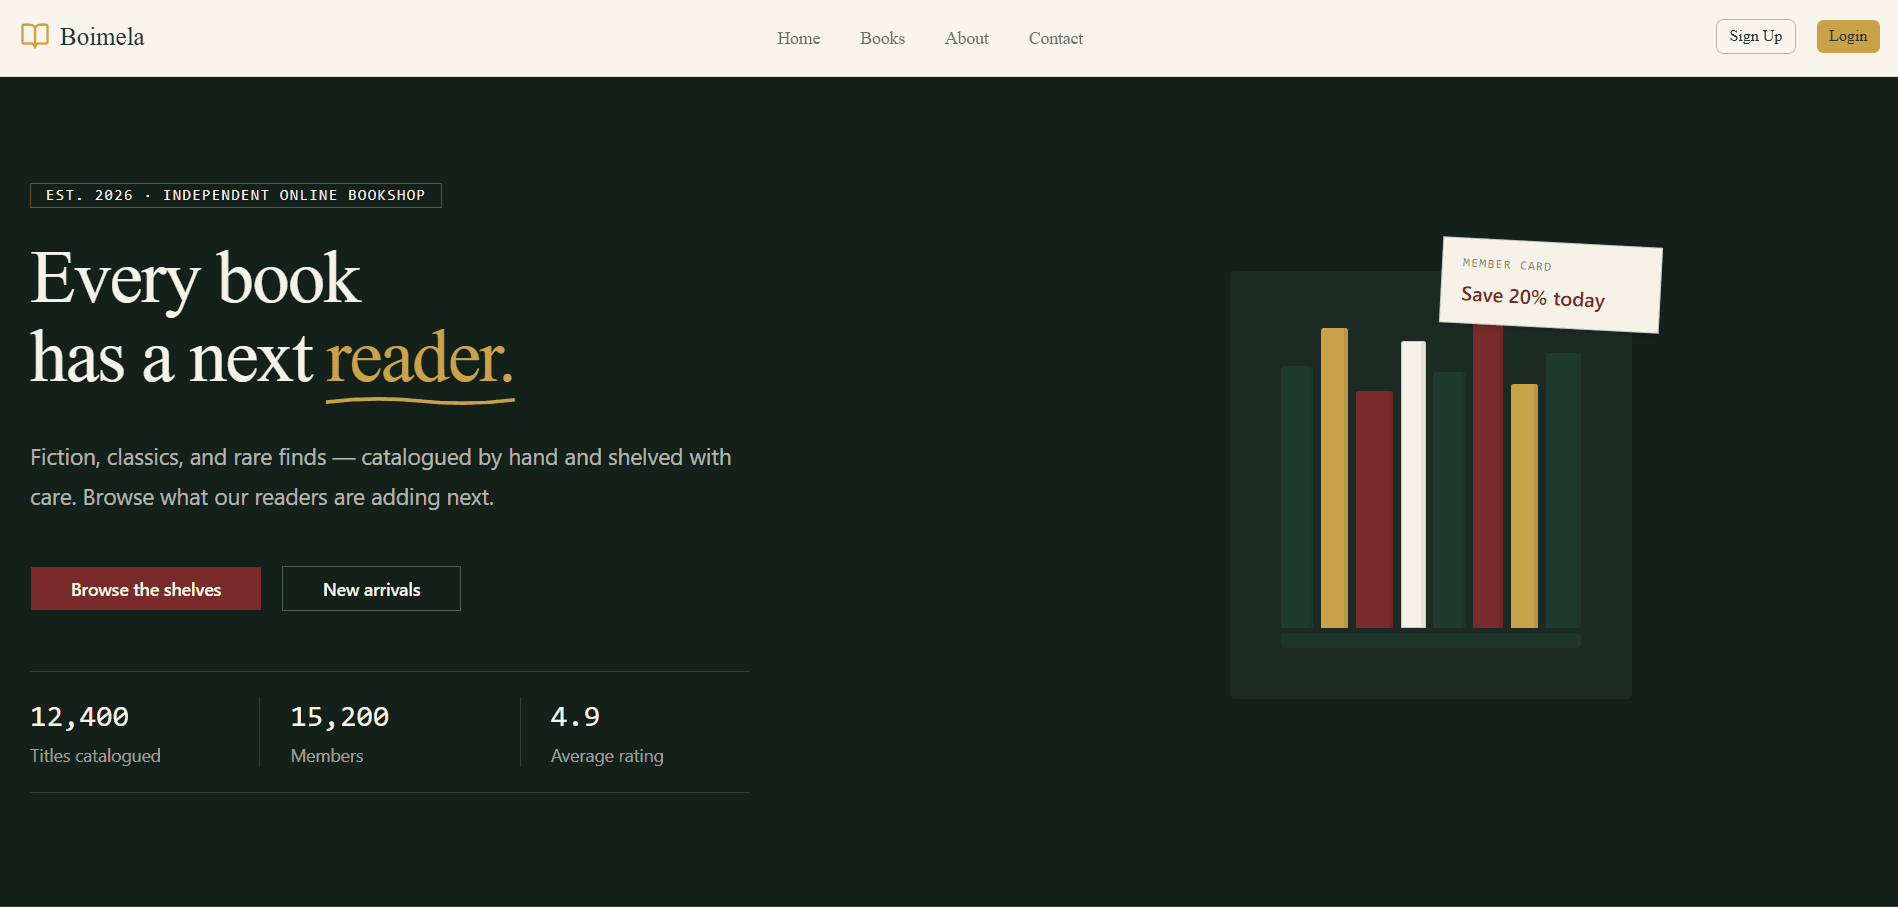Image resolution: width=1898 pixels, height=907 pixels.
Task: Select Contact in the navigation
Action: tap(1055, 38)
